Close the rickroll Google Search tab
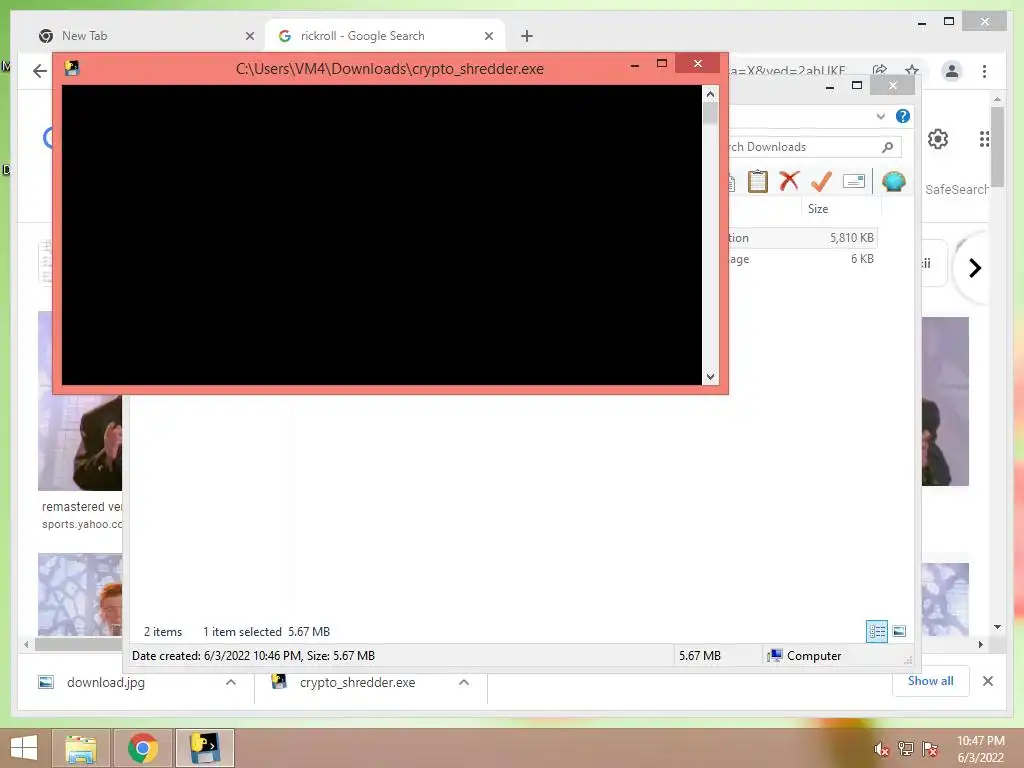Screen dimensions: 1024x768 pyautogui.click(x=488, y=36)
